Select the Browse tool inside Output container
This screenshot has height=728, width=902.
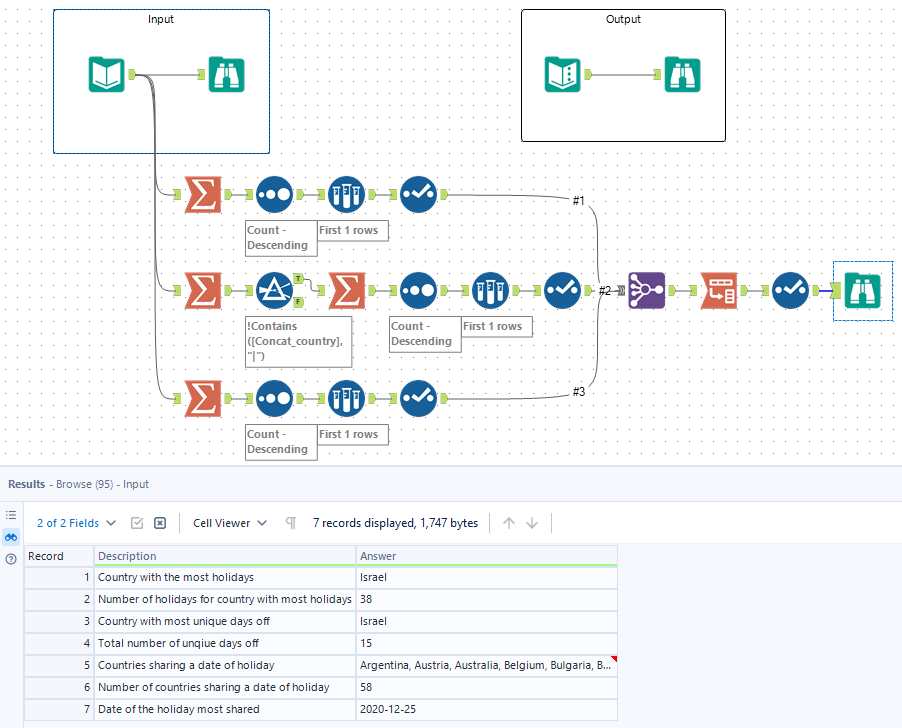coord(682,74)
